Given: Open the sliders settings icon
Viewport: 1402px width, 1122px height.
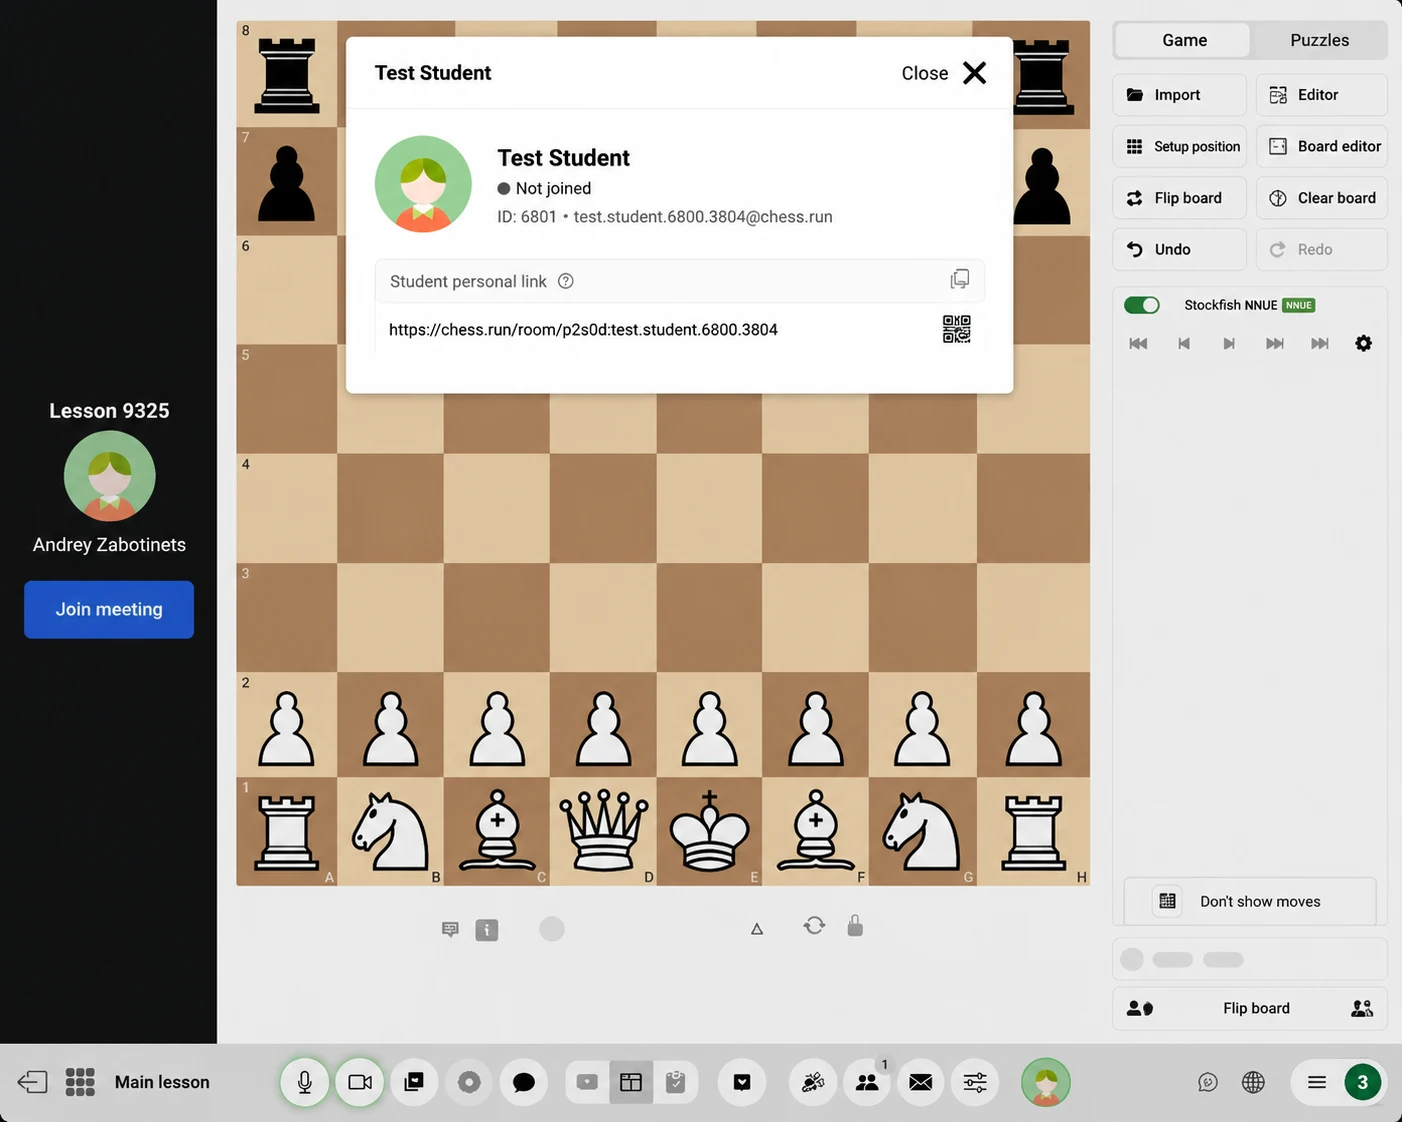Looking at the screenshot, I should [975, 1082].
